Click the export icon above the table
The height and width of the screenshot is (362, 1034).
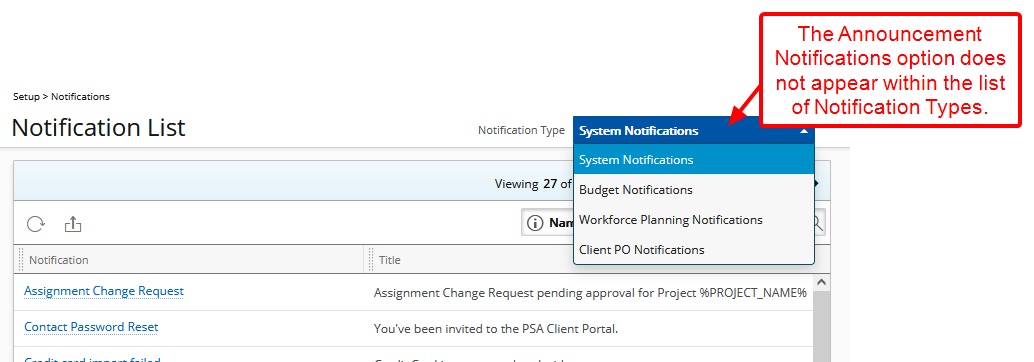click(73, 224)
